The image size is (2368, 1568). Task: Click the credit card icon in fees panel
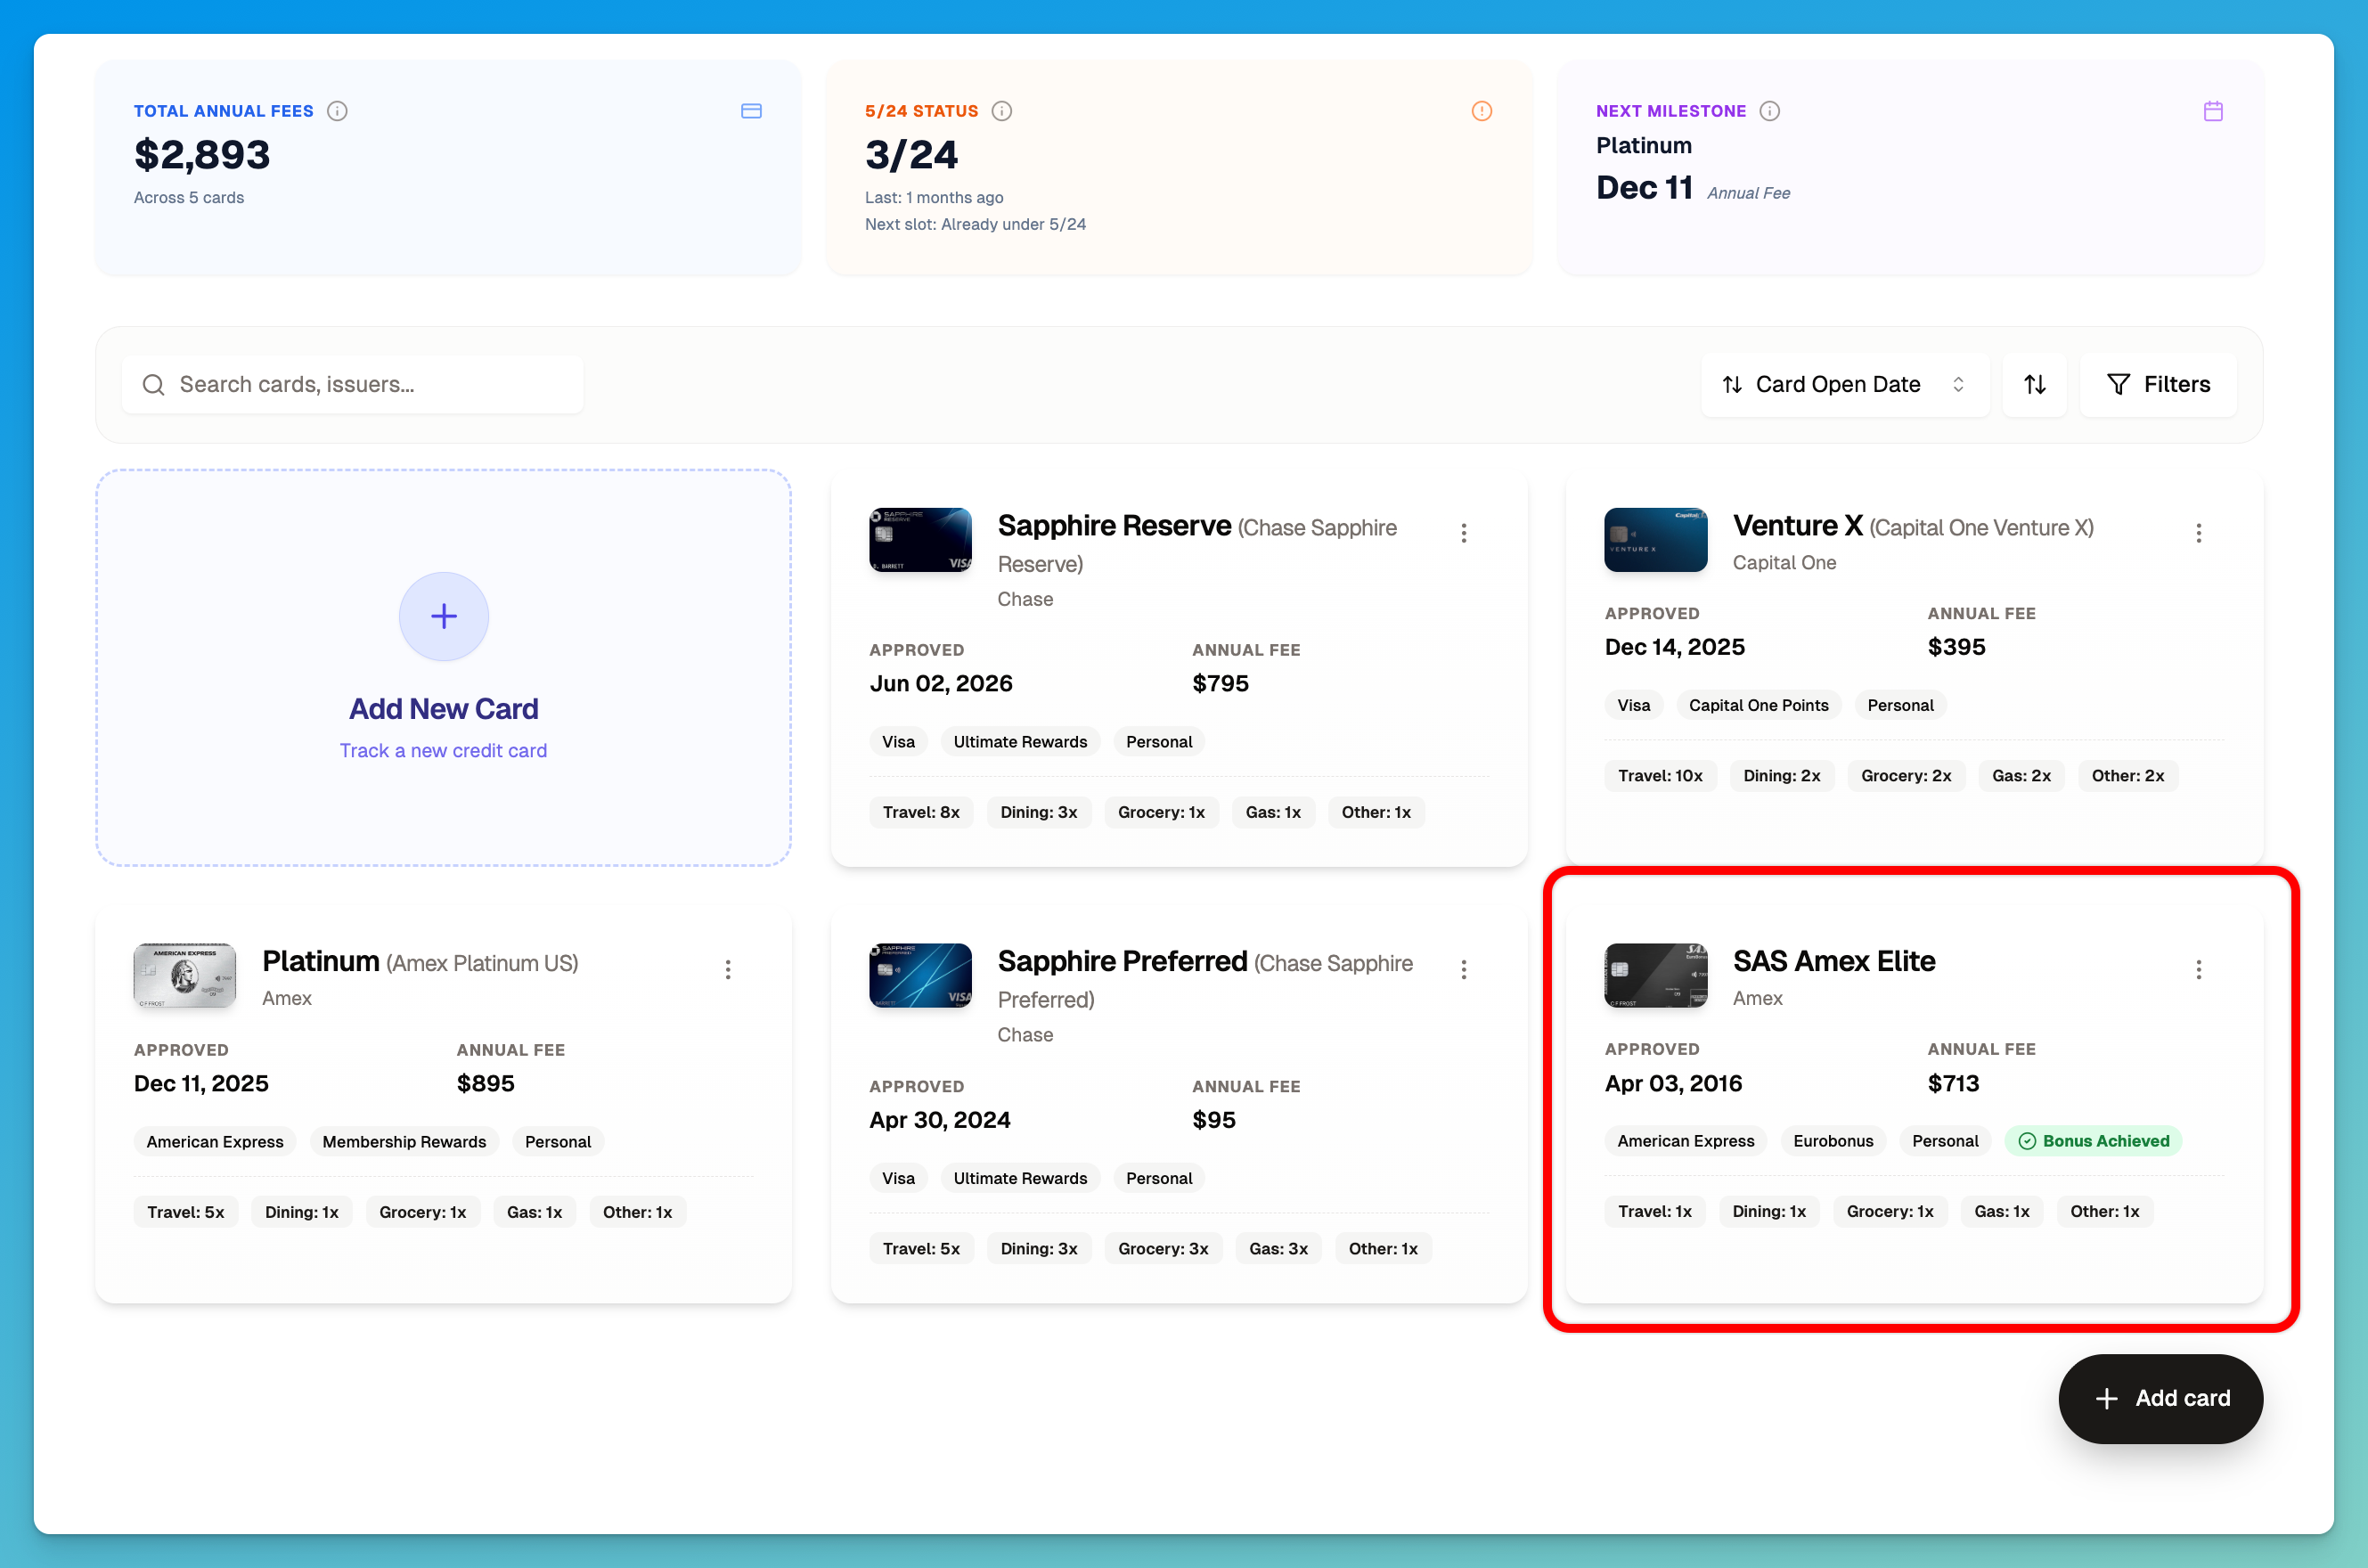click(x=751, y=111)
